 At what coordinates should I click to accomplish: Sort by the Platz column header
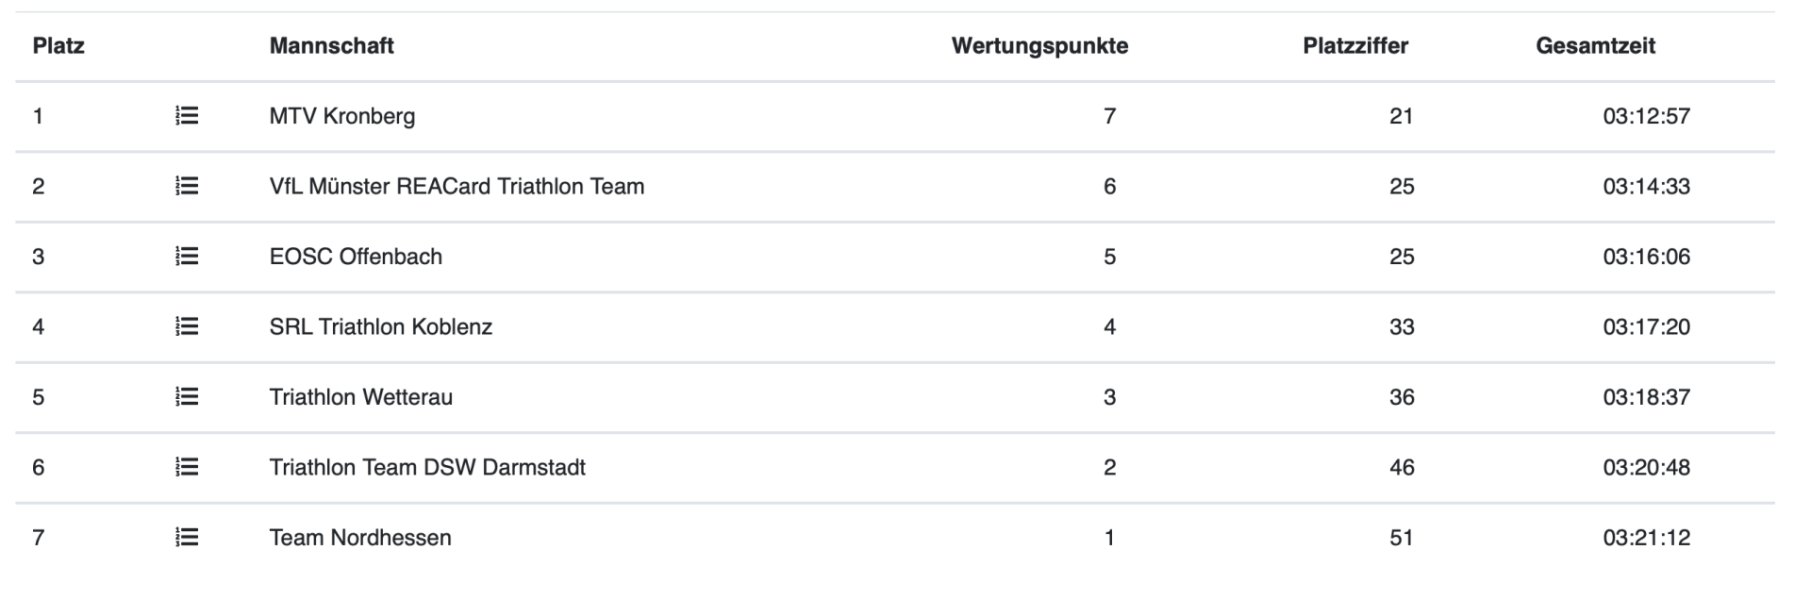pyautogui.click(x=58, y=46)
